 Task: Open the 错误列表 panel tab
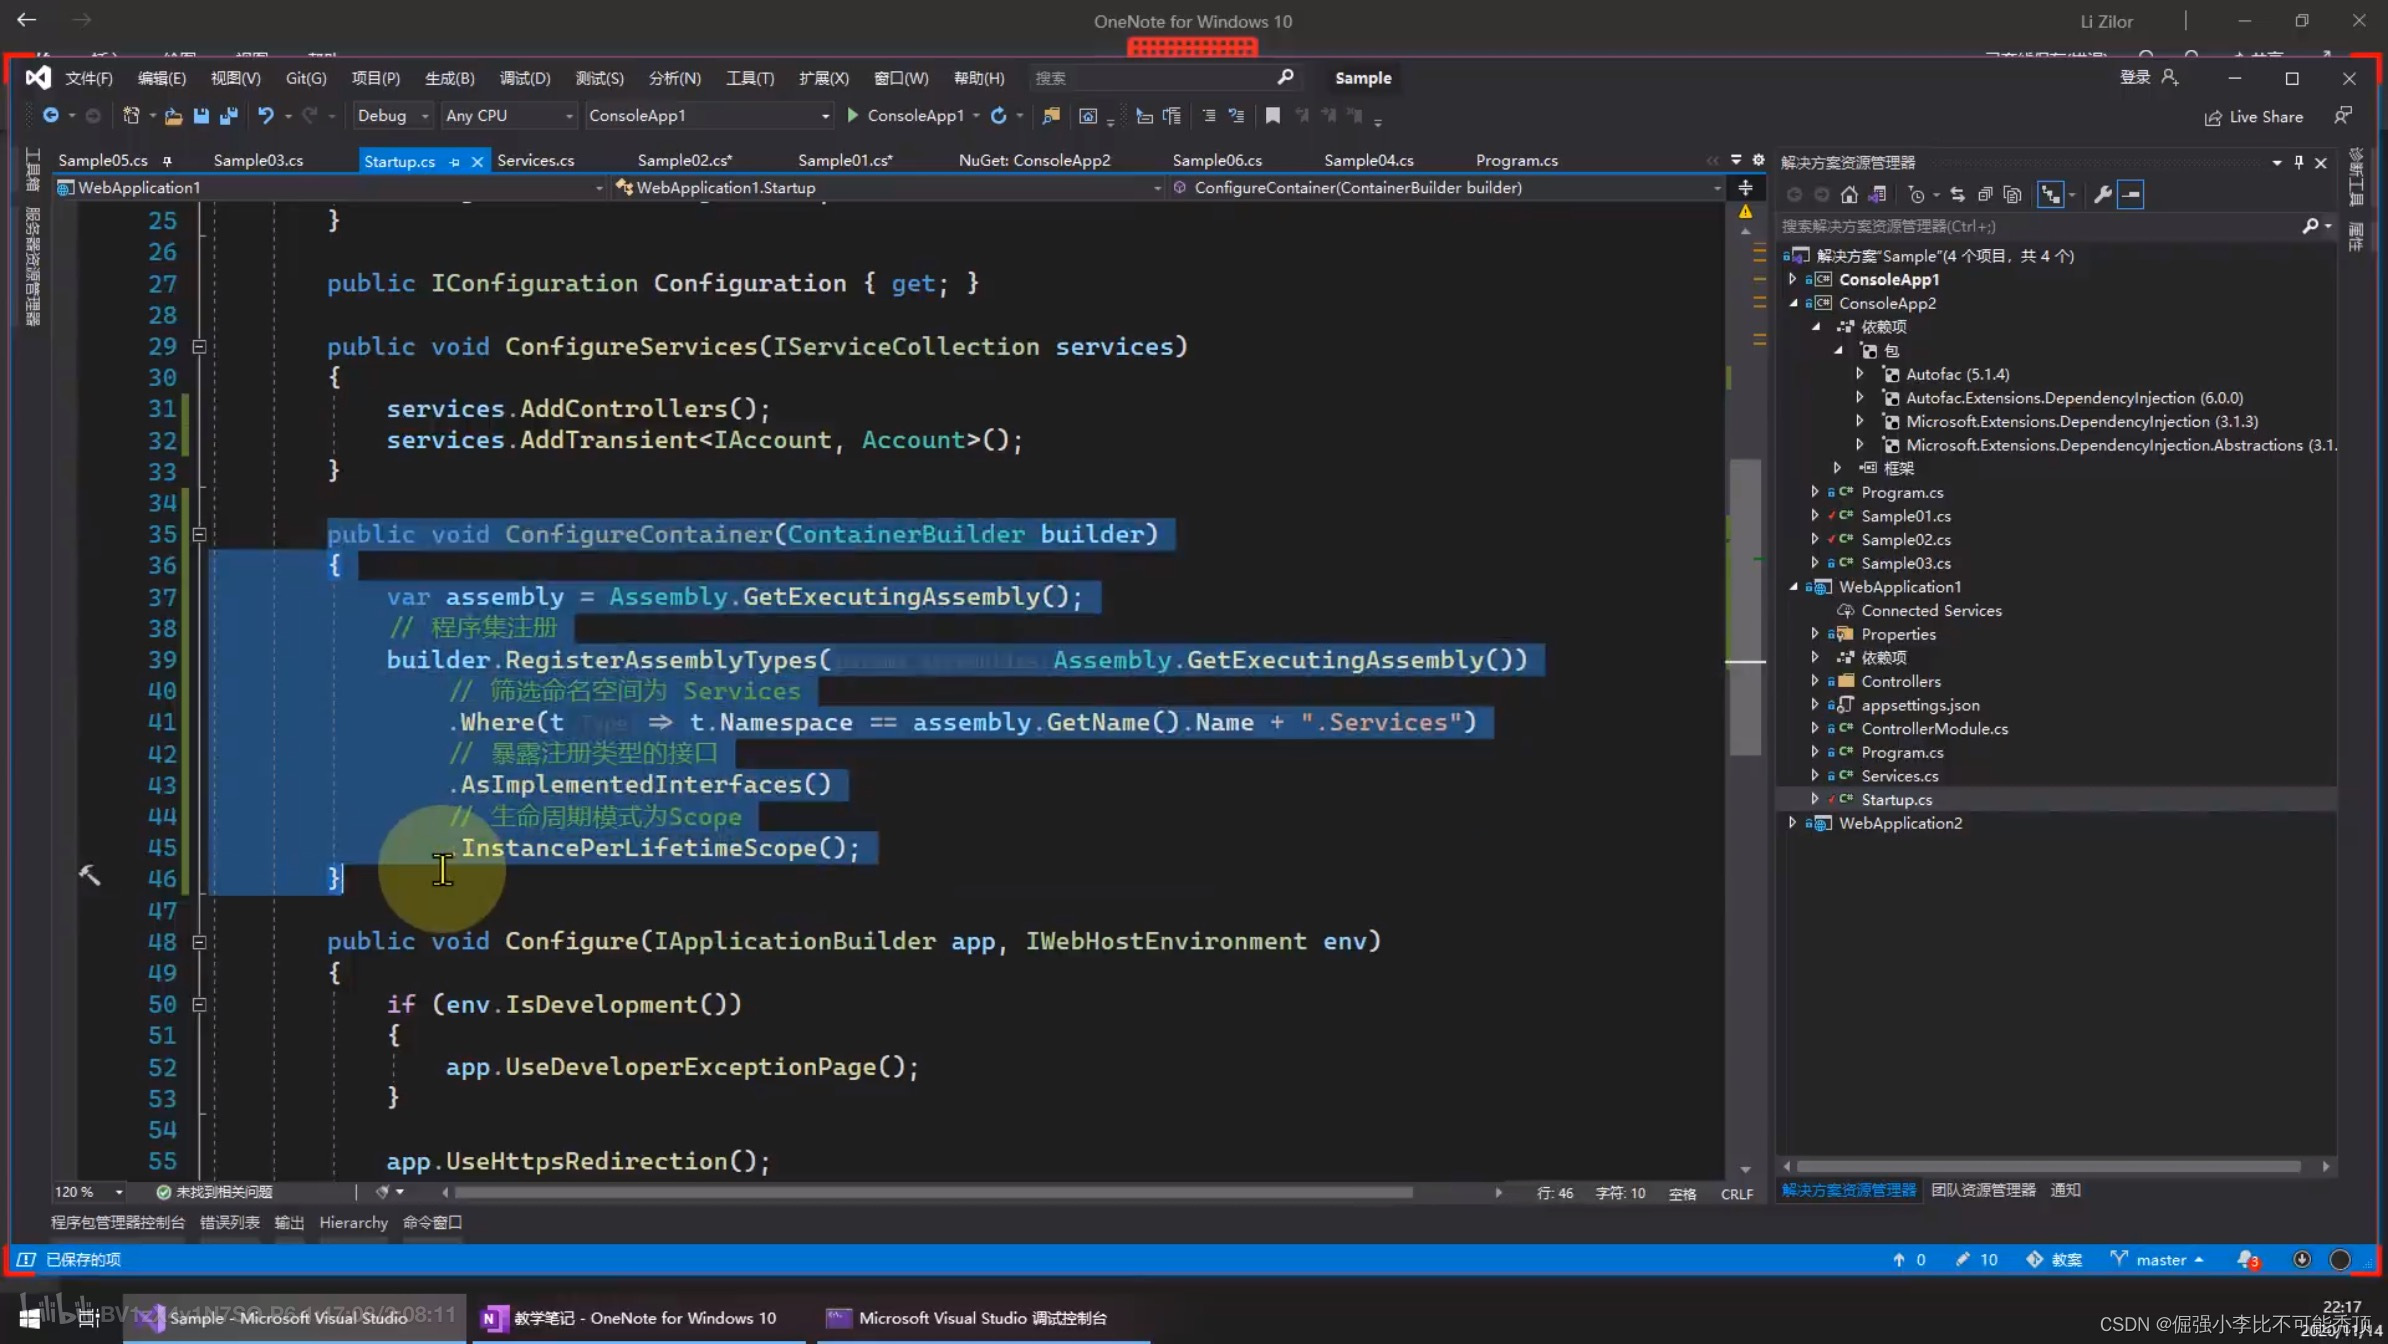coord(229,1222)
